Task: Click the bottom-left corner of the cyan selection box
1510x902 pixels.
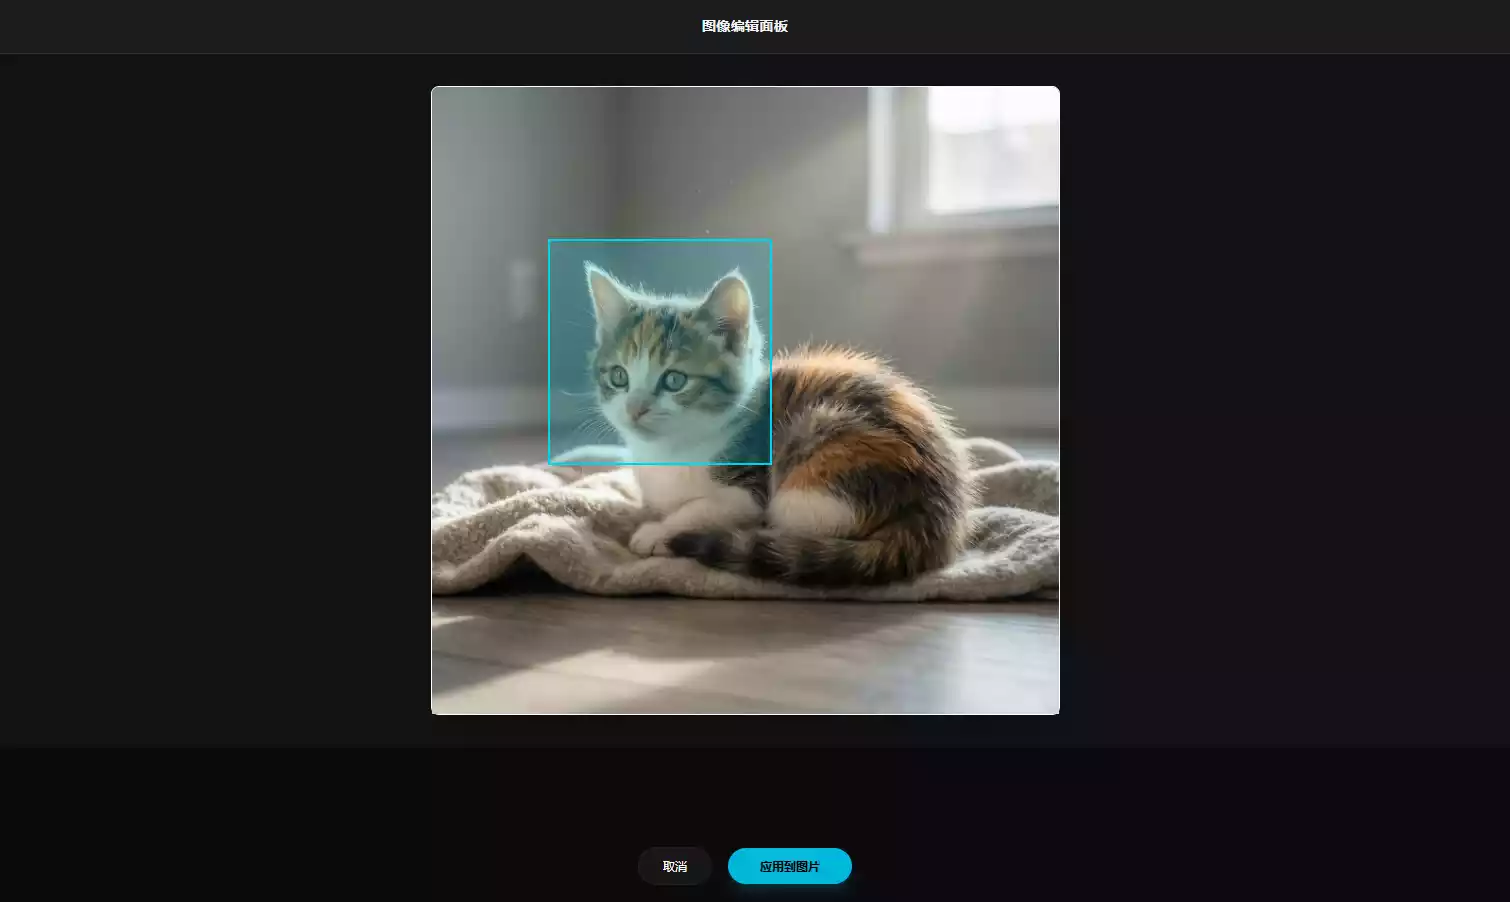Action: [549, 464]
